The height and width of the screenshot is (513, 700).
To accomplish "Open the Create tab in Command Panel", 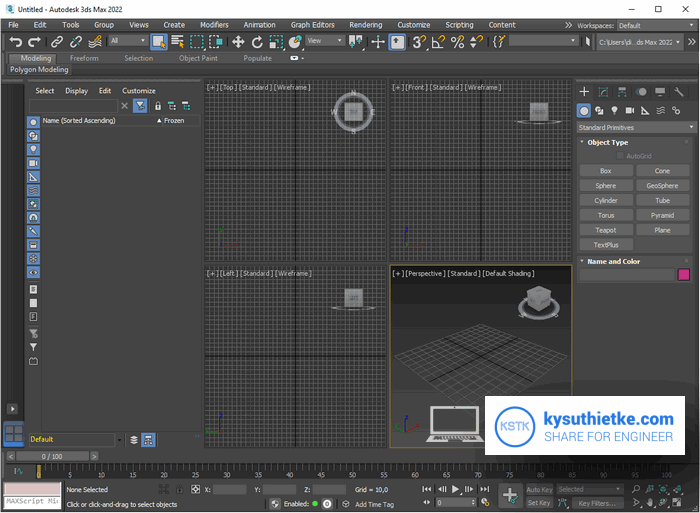I will [x=584, y=92].
